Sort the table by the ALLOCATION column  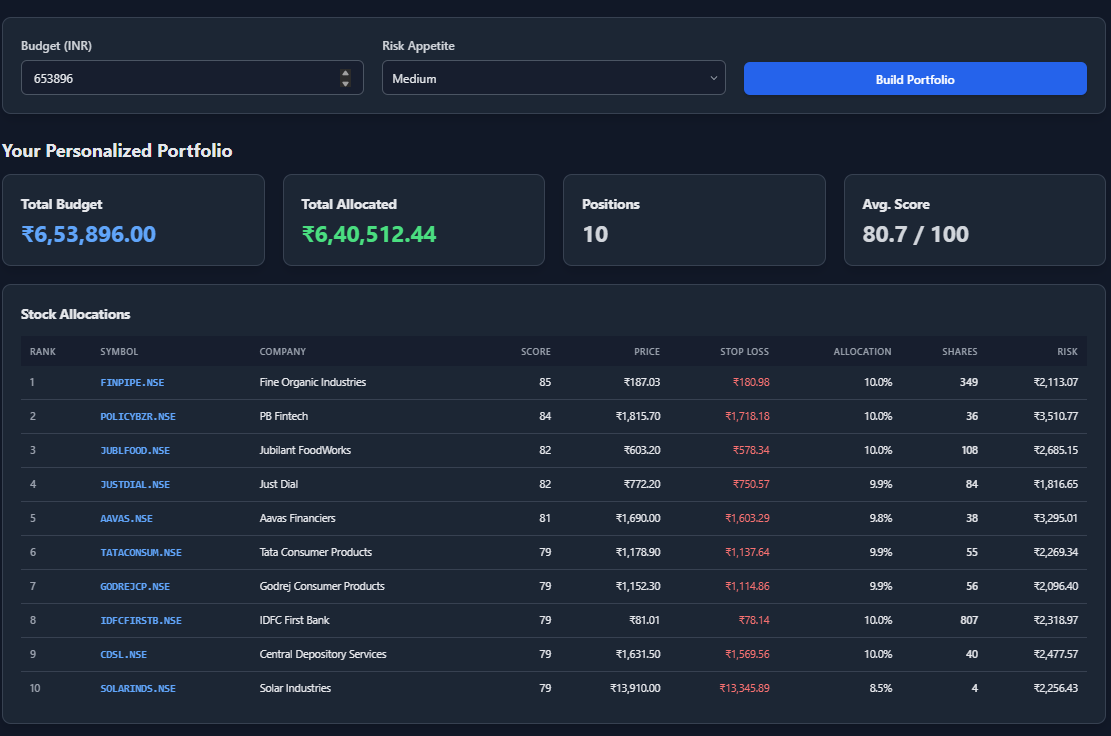pyautogui.click(x=862, y=351)
